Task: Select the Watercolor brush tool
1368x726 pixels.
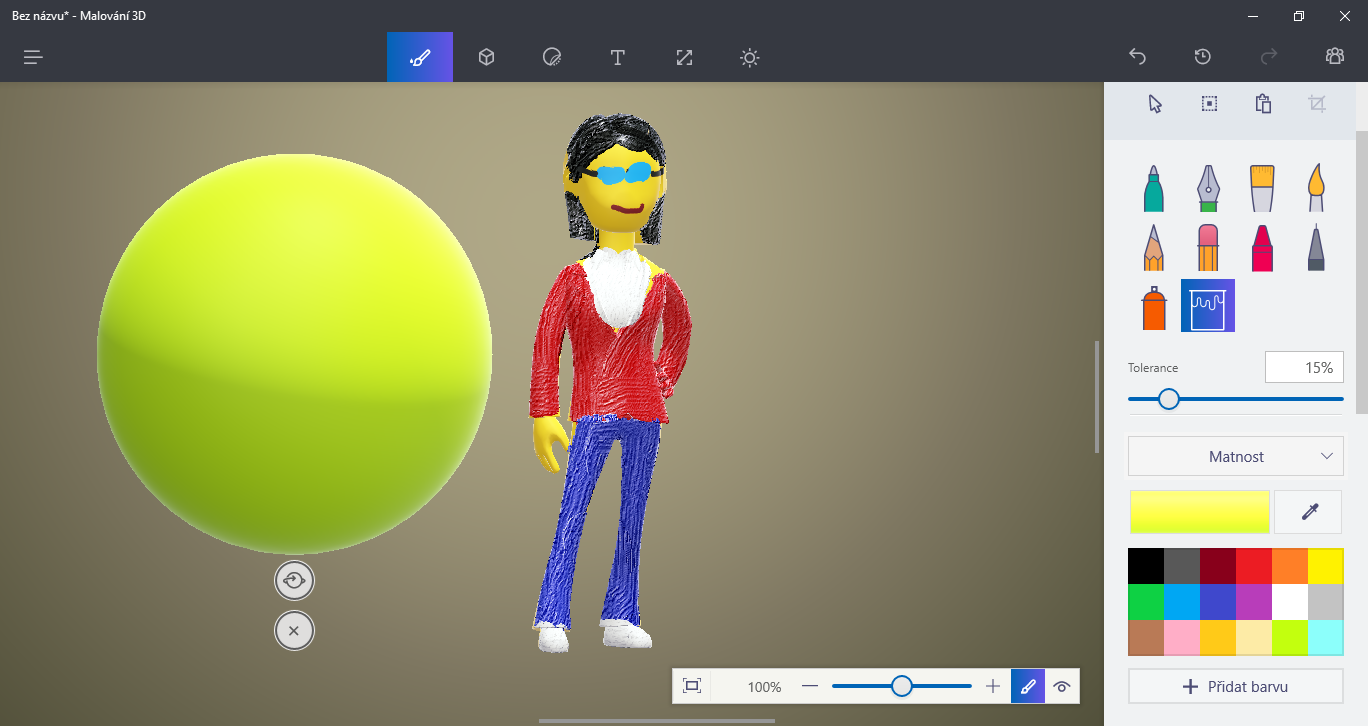Action: tap(1316, 188)
